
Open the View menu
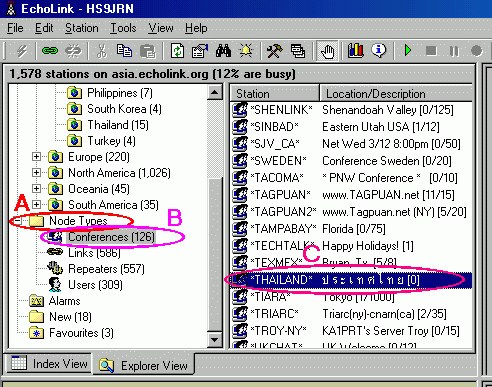pos(161,28)
